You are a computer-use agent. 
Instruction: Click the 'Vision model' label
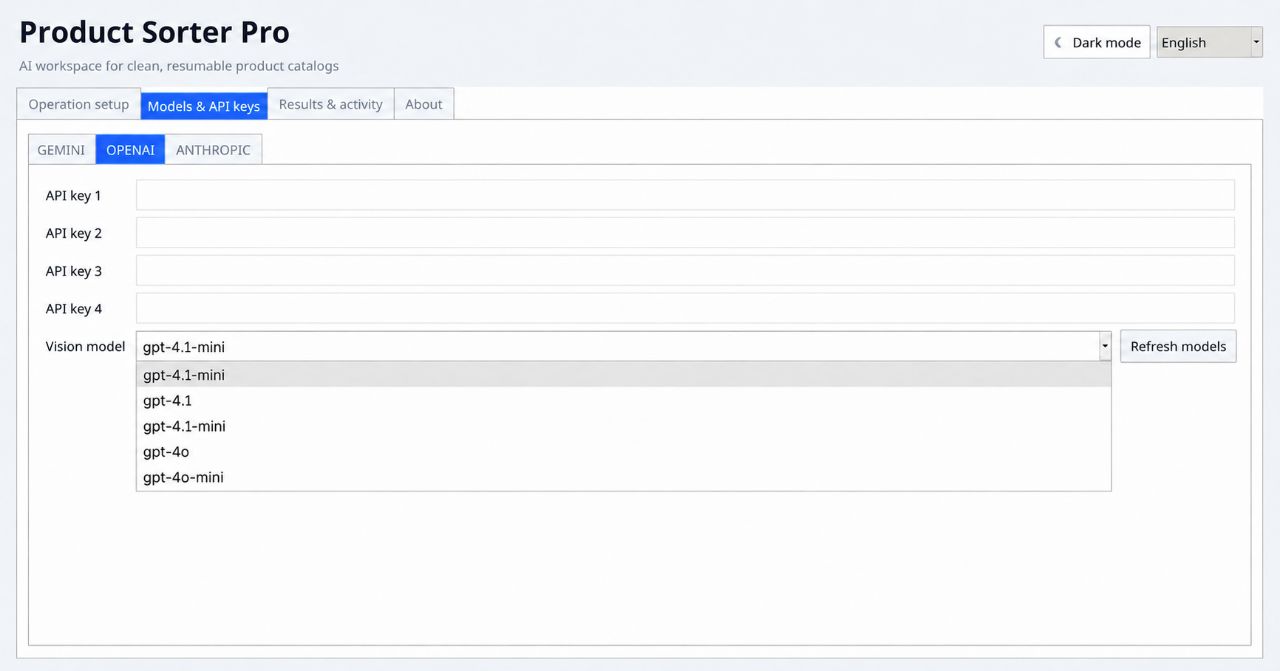click(x=85, y=346)
